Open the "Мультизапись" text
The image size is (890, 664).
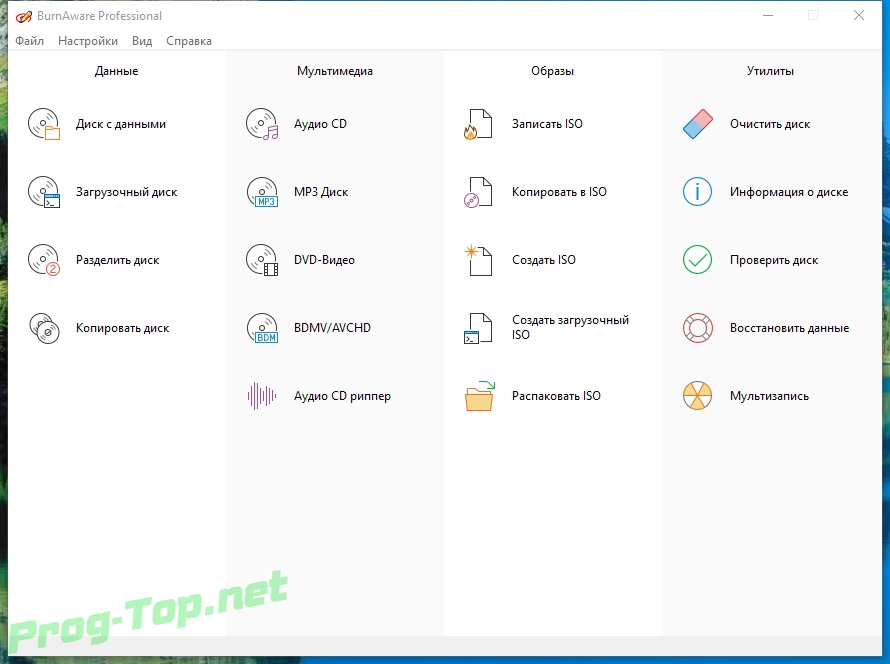click(x=769, y=396)
